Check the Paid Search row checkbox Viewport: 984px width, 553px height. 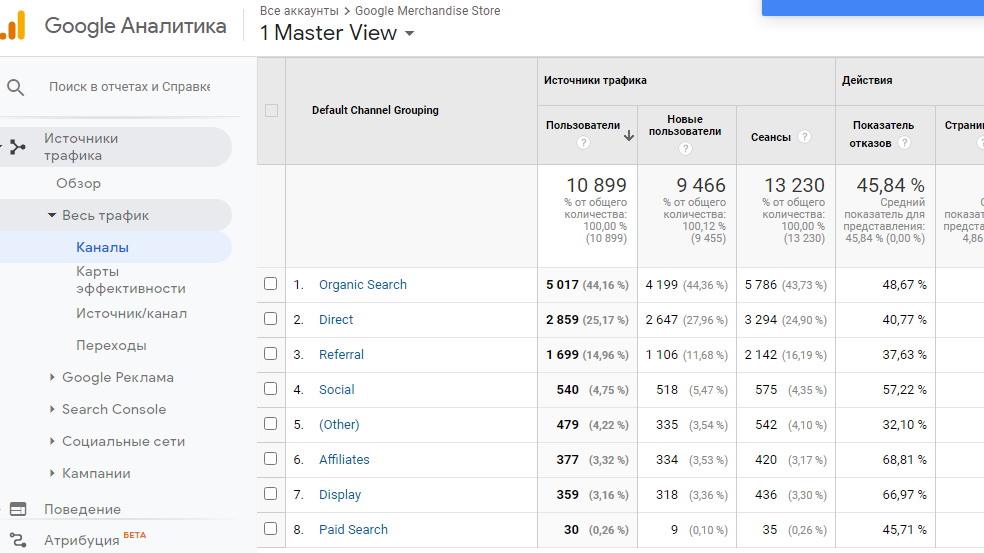click(270, 529)
